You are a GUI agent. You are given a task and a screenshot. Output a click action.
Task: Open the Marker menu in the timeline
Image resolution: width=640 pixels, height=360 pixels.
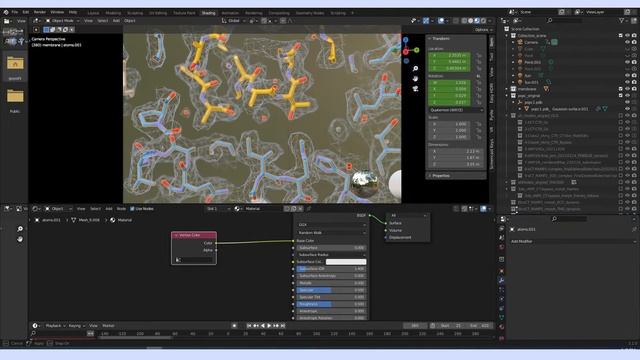[x=108, y=326]
